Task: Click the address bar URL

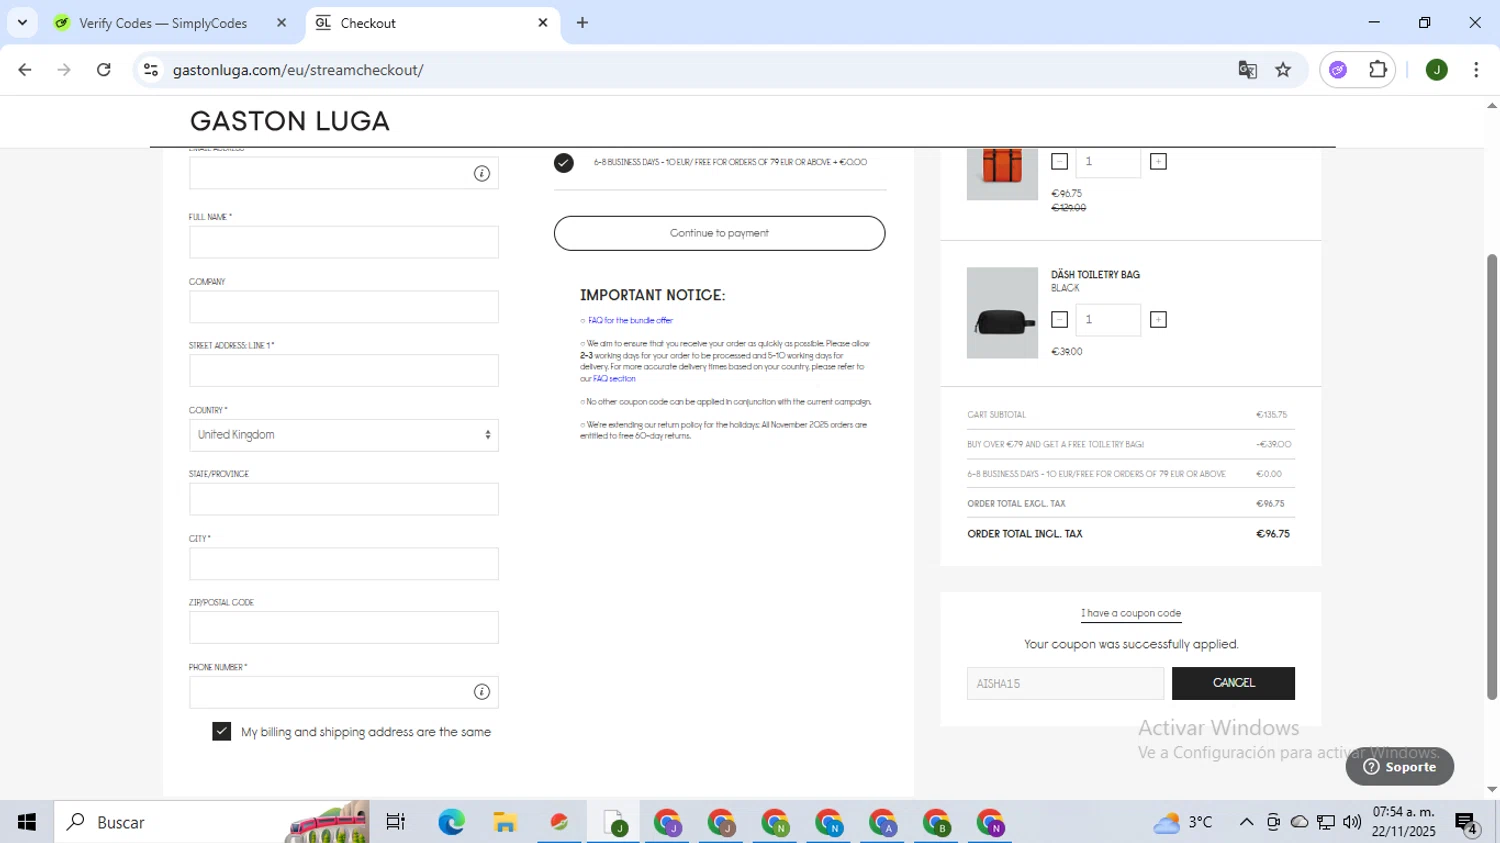Action: click(298, 70)
